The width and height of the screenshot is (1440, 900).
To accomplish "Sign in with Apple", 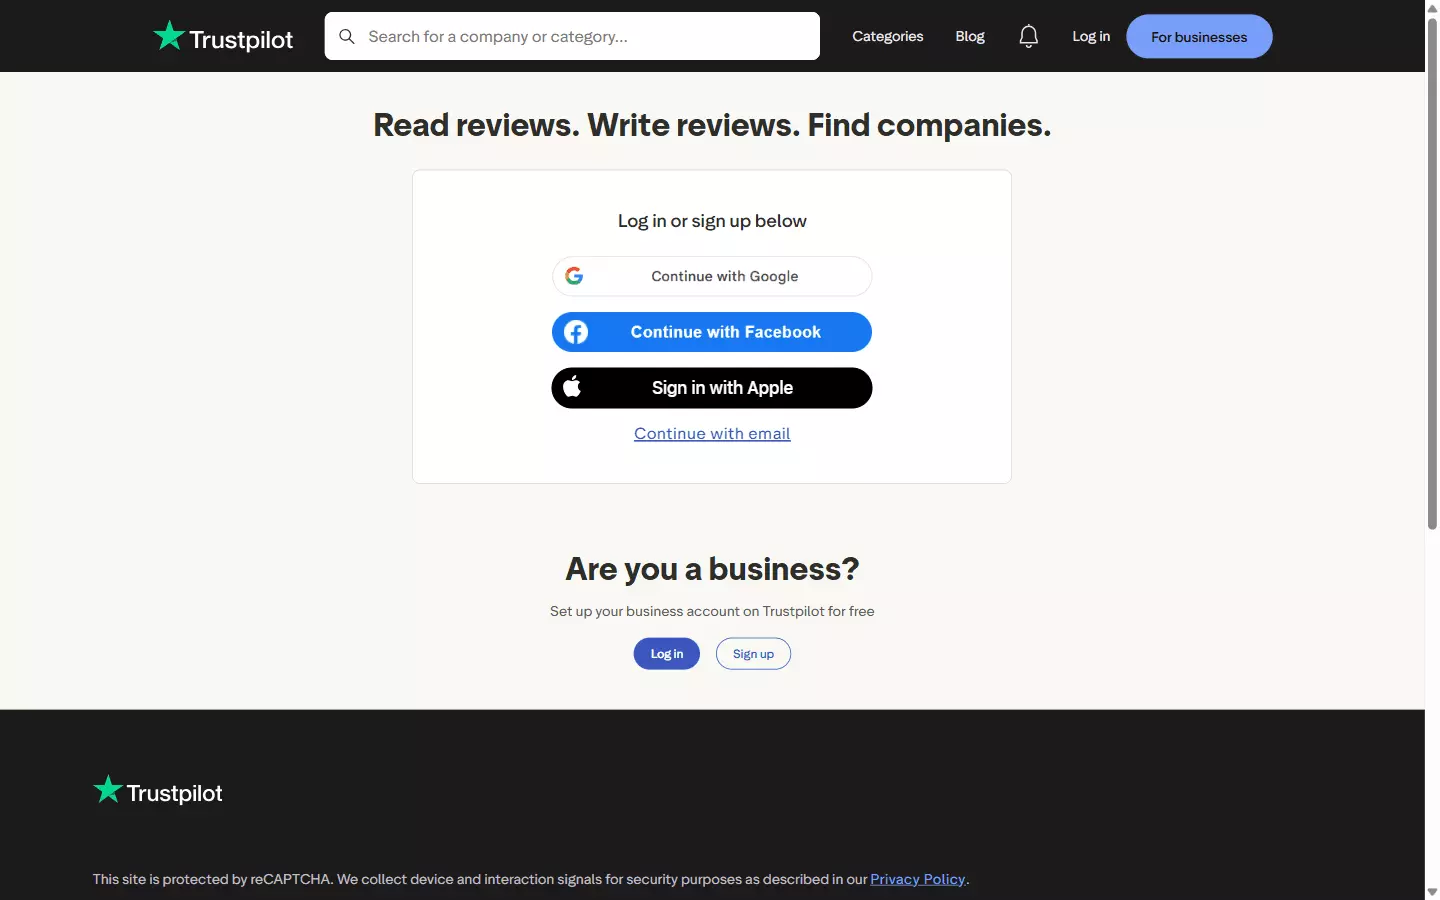I will click(x=712, y=388).
